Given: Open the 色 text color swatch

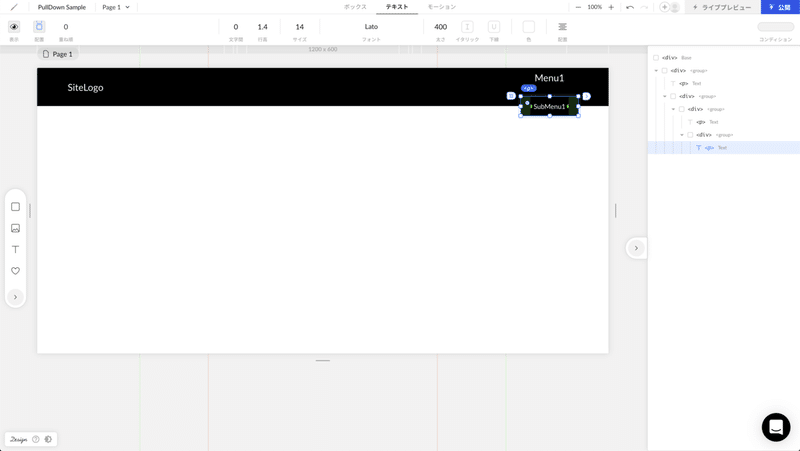Looking at the screenshot, I should (x=529, y=27).
